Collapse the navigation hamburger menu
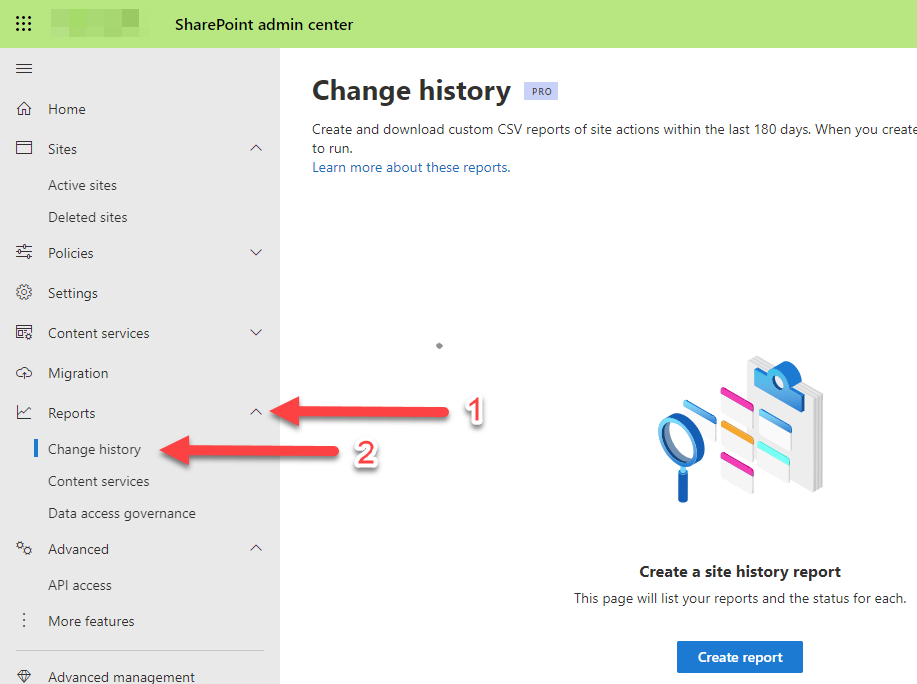Image resolution: width=917 pixels, height=684 pixels. click(24, 69)
